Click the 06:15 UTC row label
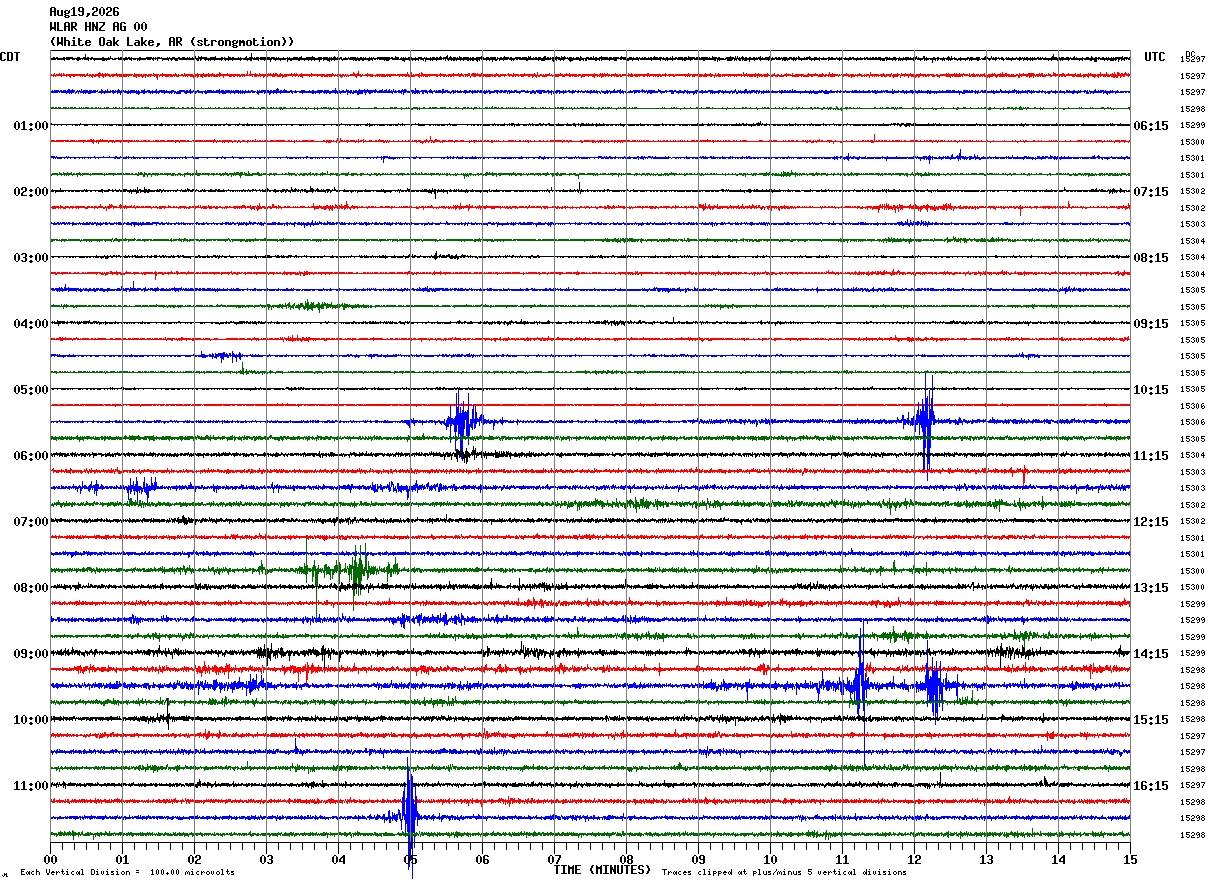This screenshot has width=1210, height=886. pos(1150,126)
